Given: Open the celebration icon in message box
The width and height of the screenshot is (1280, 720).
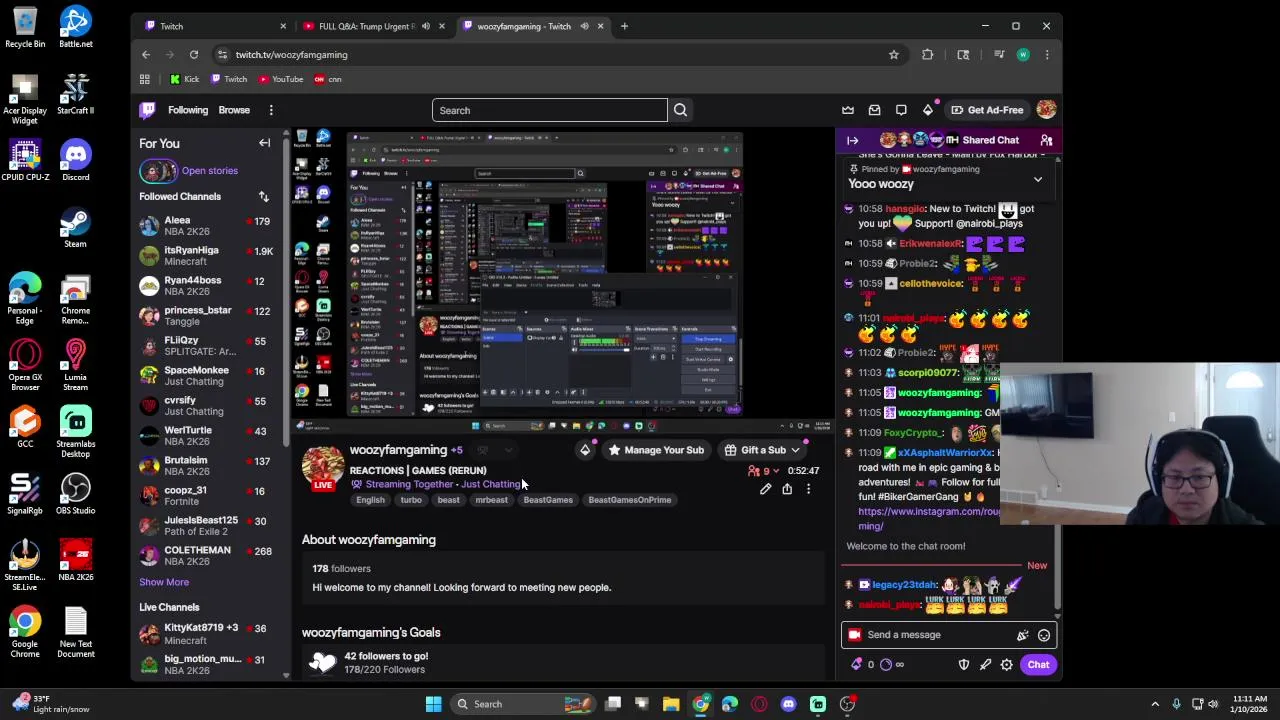Looking at the screenshot, I should coord(1022,635).
